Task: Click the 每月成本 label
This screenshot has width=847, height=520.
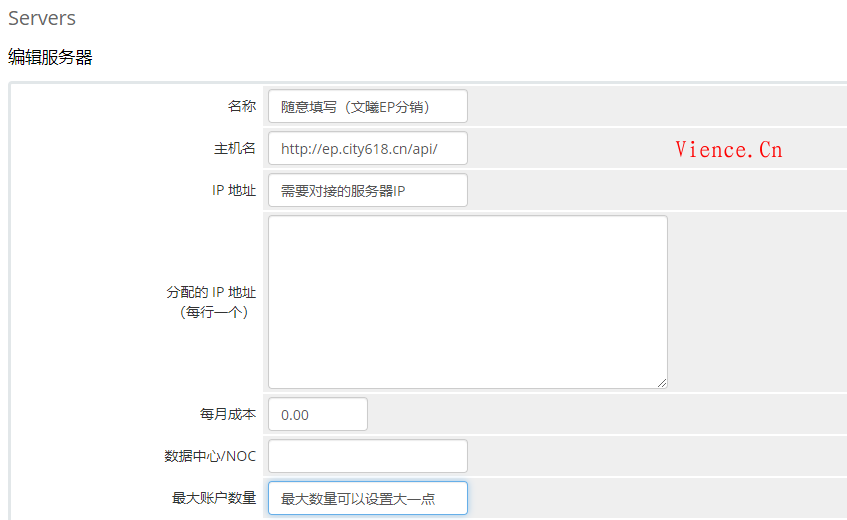Action: tap(228, 414)
